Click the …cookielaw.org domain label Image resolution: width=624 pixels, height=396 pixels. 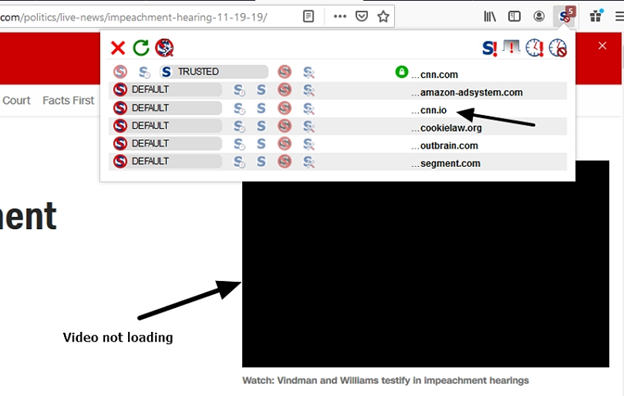[x=447, y=128]
